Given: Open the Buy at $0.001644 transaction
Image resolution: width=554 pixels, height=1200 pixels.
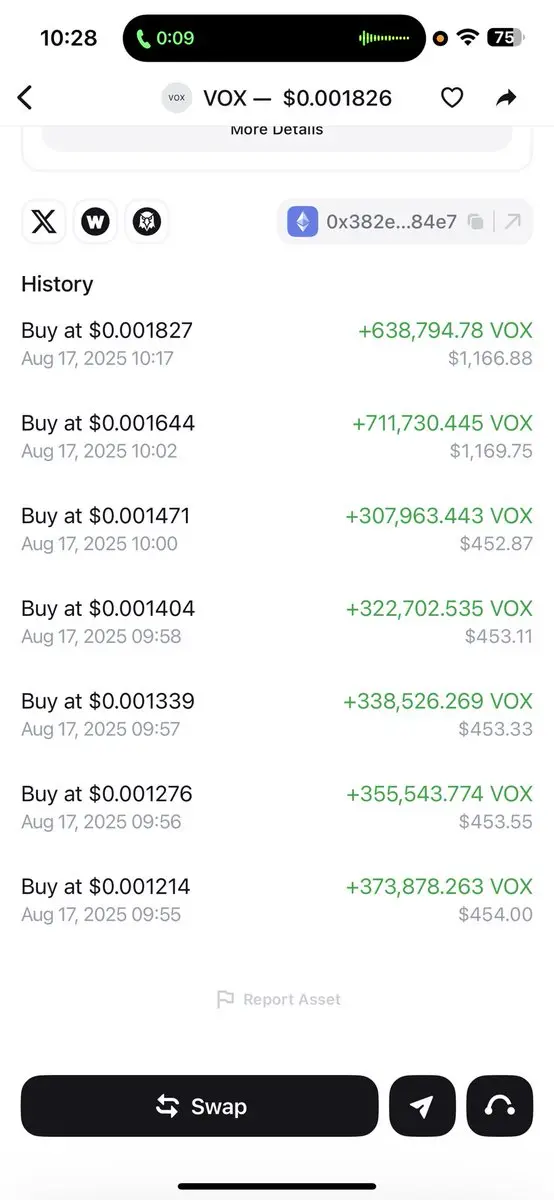Looking at the screenshot, I should (277, 436).
